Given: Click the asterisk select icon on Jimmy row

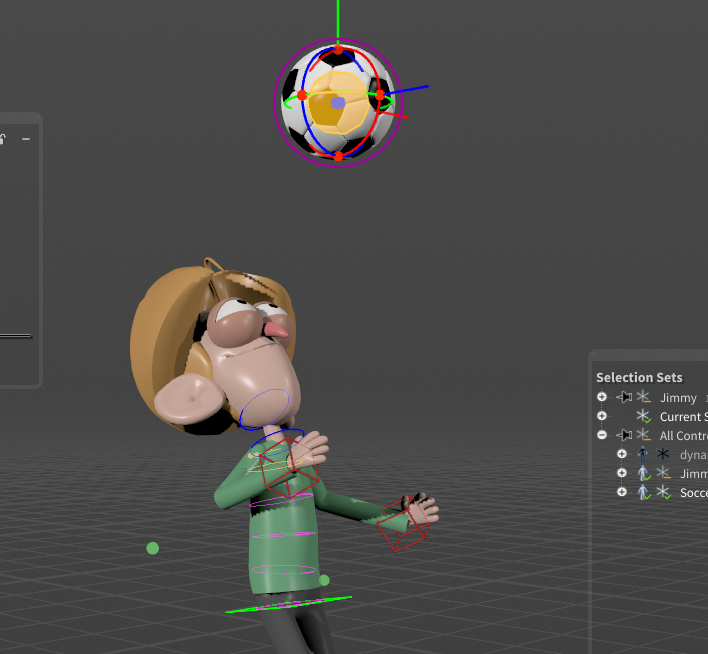Looking at the screenshot, I should coord(643,397).
